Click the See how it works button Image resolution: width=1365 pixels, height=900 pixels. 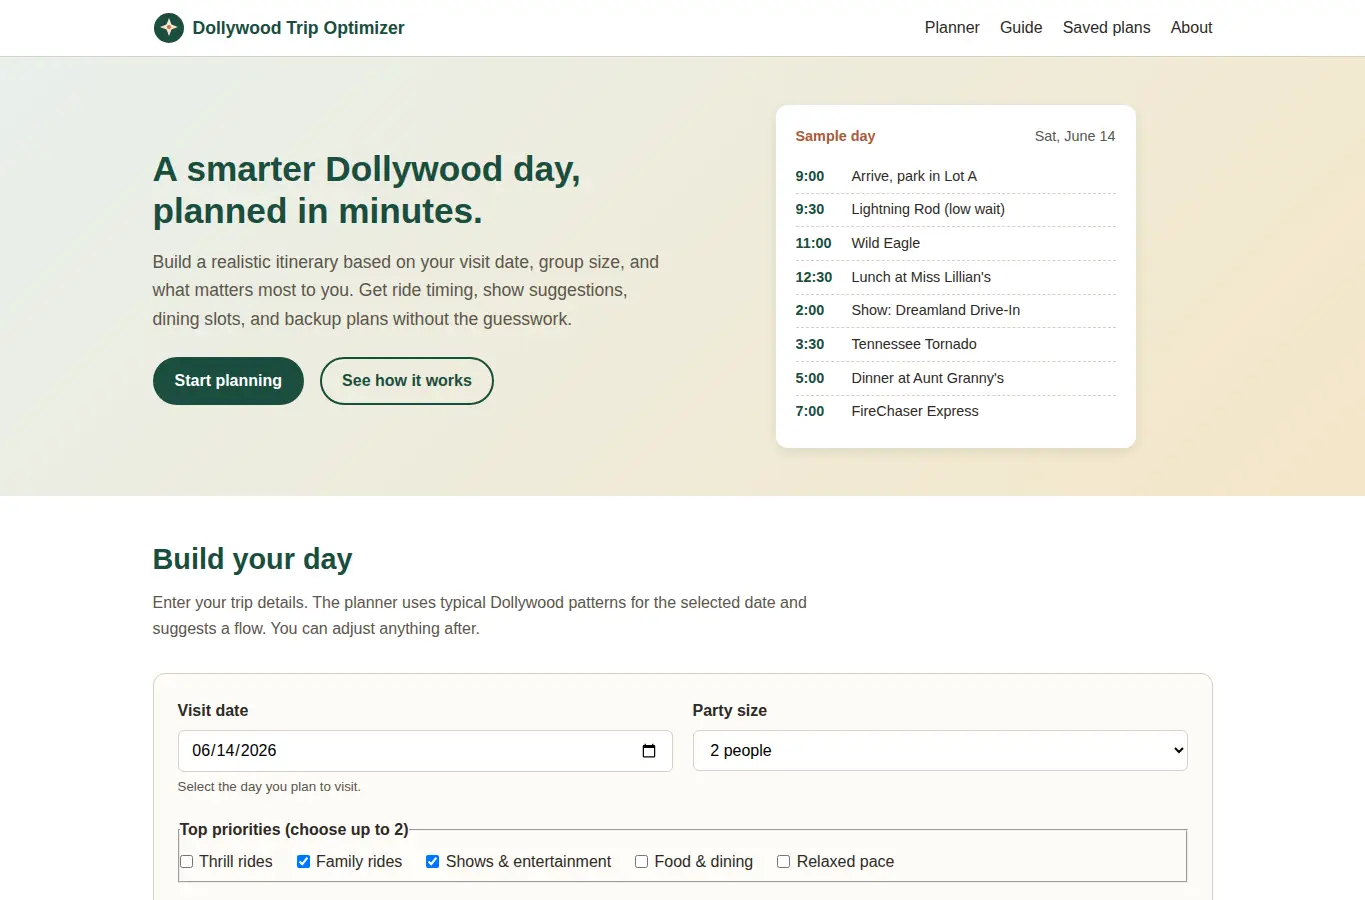pyautogui.click(x=407, y=381)
